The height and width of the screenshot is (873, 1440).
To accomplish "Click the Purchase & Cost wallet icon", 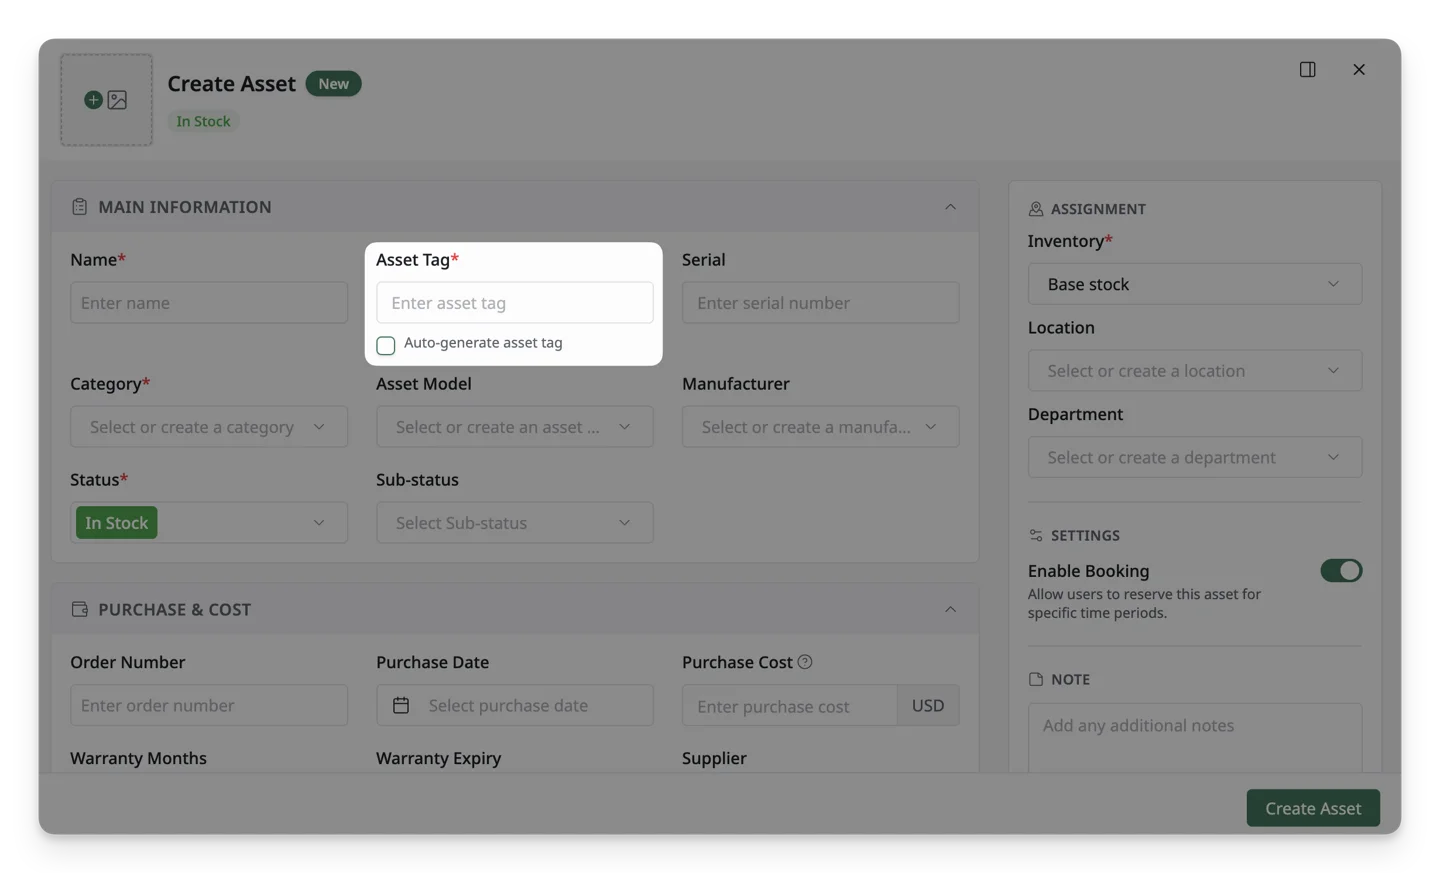I will coord(80,609).
